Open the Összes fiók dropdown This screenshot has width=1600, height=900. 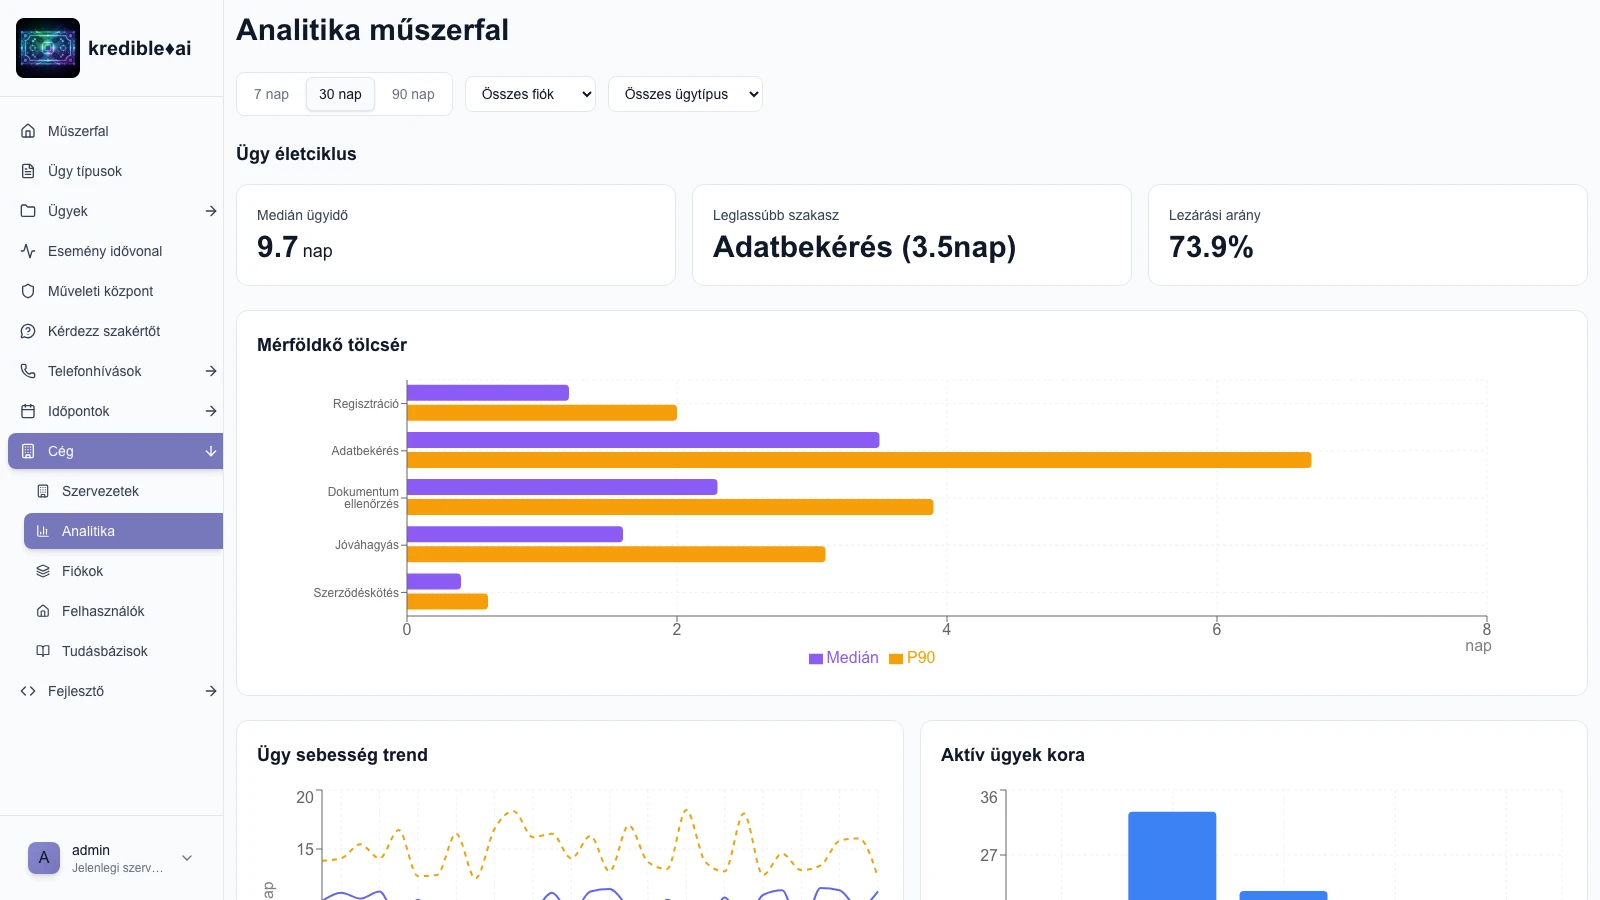point(530,94)
